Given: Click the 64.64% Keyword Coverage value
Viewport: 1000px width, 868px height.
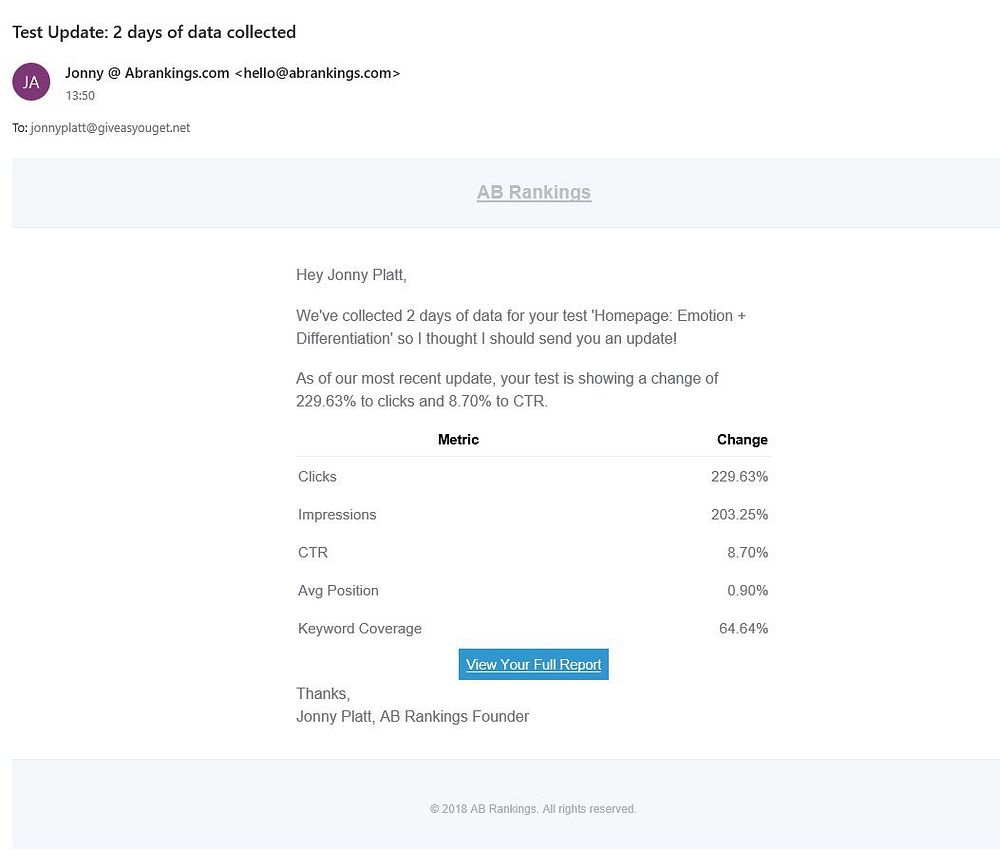Looking at the screenshot, I should coord(743,629).
